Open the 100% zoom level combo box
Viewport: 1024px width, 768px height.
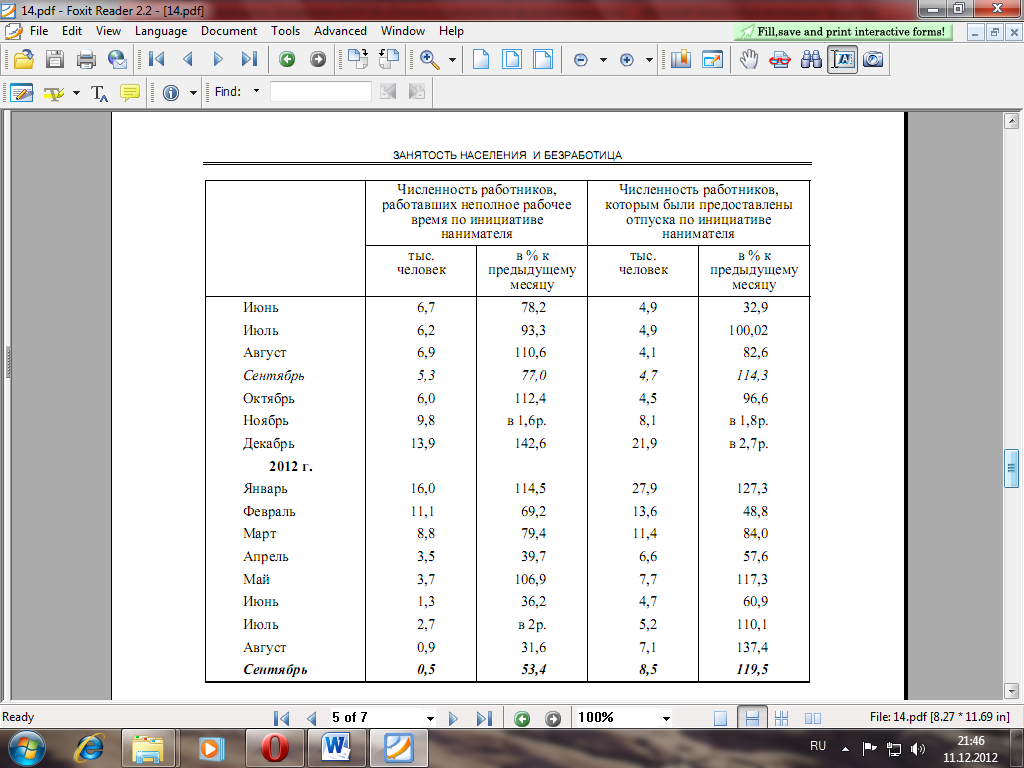(x=624, y=718)
